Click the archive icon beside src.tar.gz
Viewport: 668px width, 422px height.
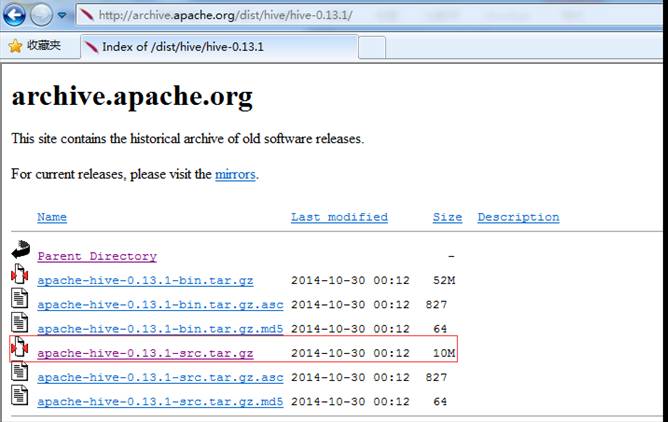20,347
